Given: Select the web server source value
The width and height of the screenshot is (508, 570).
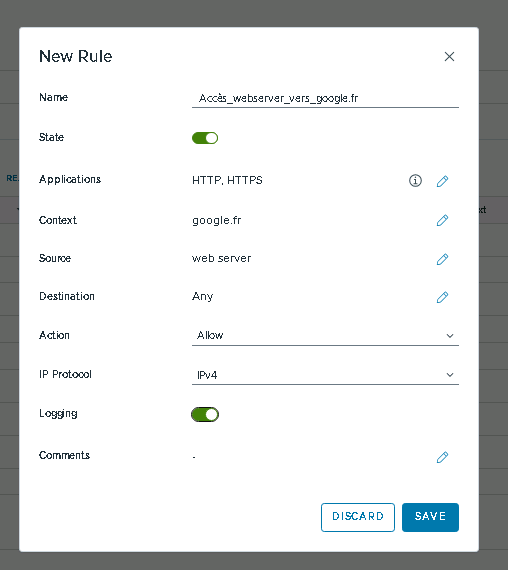Looking at the screenshot, I should coord(221,258).
